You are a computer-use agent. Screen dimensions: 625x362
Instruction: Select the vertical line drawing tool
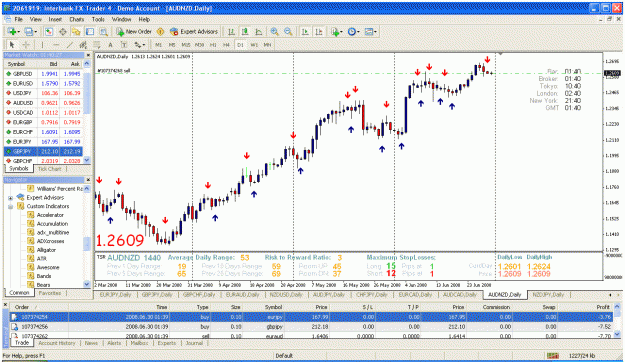tap(42, 45)
